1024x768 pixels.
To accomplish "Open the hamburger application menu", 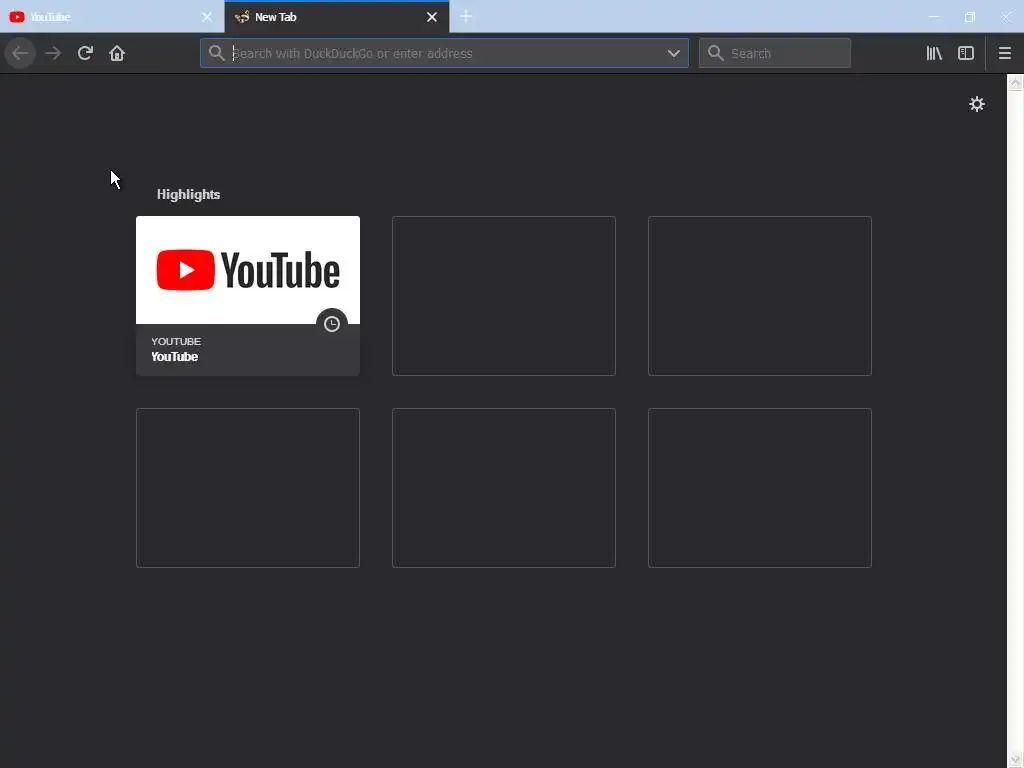I will click(x=1004, y=53).
